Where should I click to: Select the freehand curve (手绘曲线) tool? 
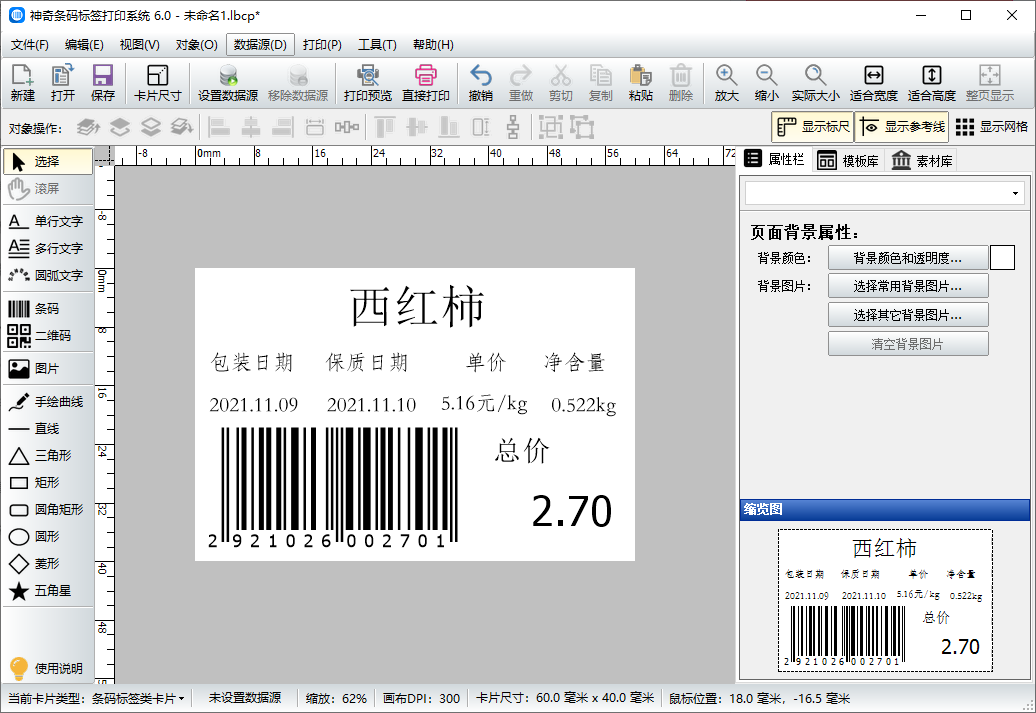pos(48,402)
